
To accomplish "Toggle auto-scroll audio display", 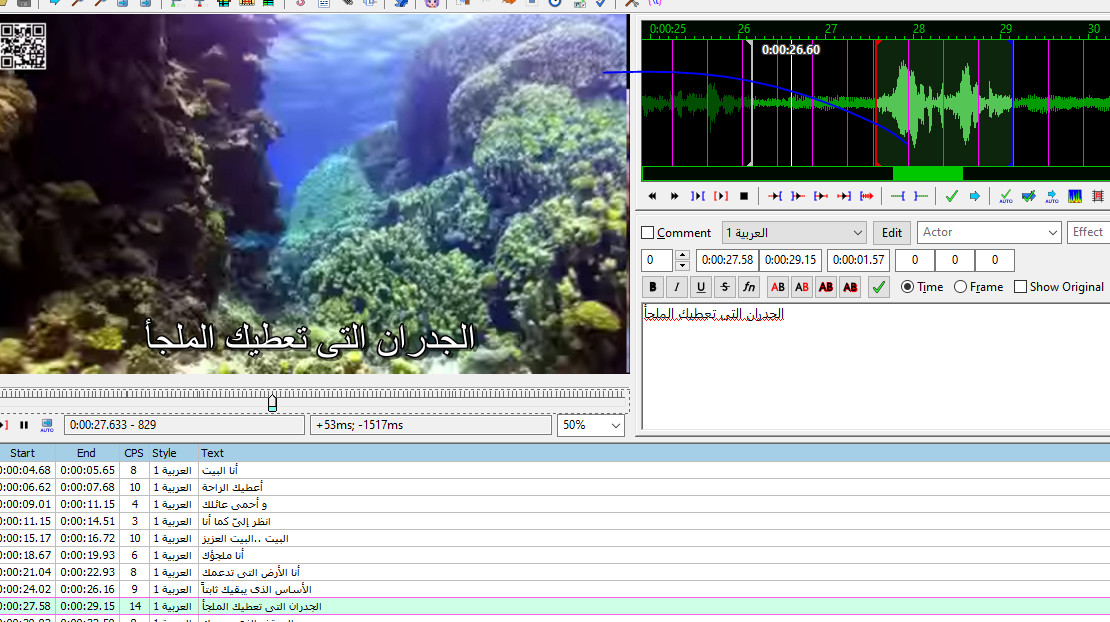I will [1052, 196].
